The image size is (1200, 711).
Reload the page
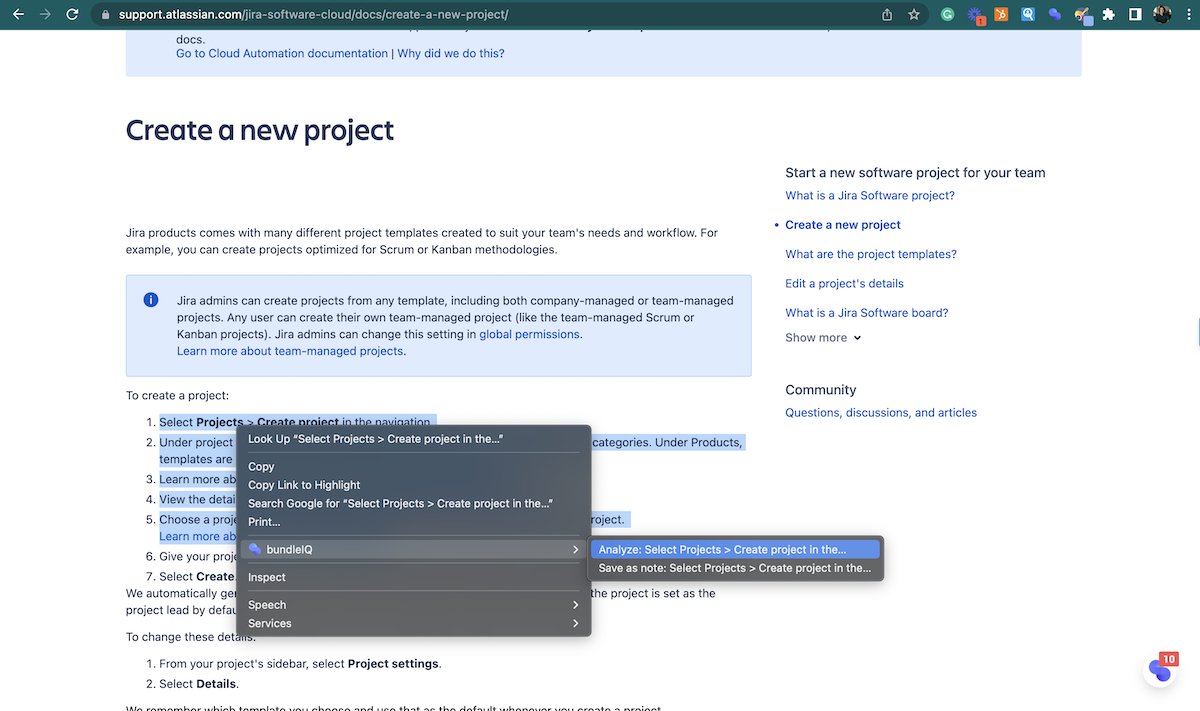pyautogui.click(x=72, y=15)
